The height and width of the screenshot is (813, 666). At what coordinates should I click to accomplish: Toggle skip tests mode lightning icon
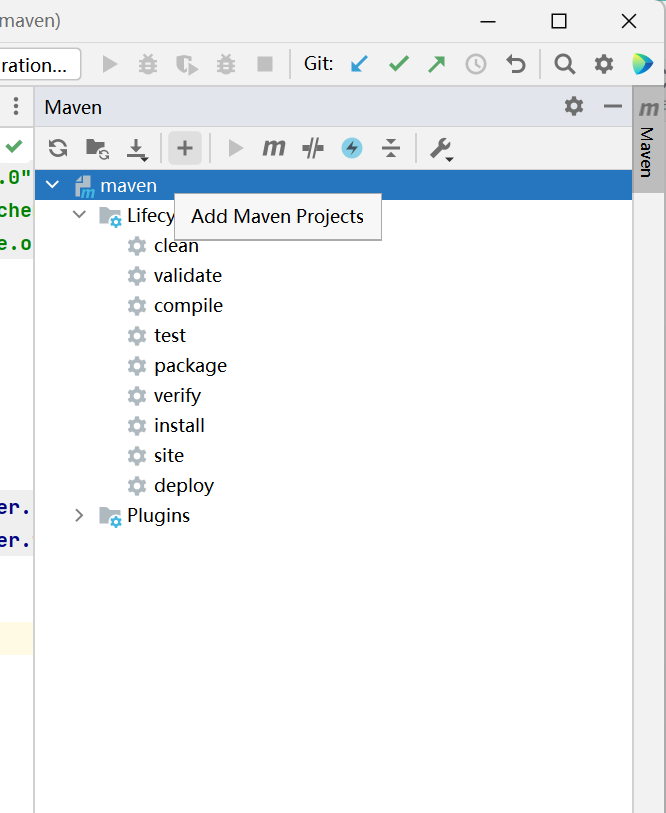point(352,148)
